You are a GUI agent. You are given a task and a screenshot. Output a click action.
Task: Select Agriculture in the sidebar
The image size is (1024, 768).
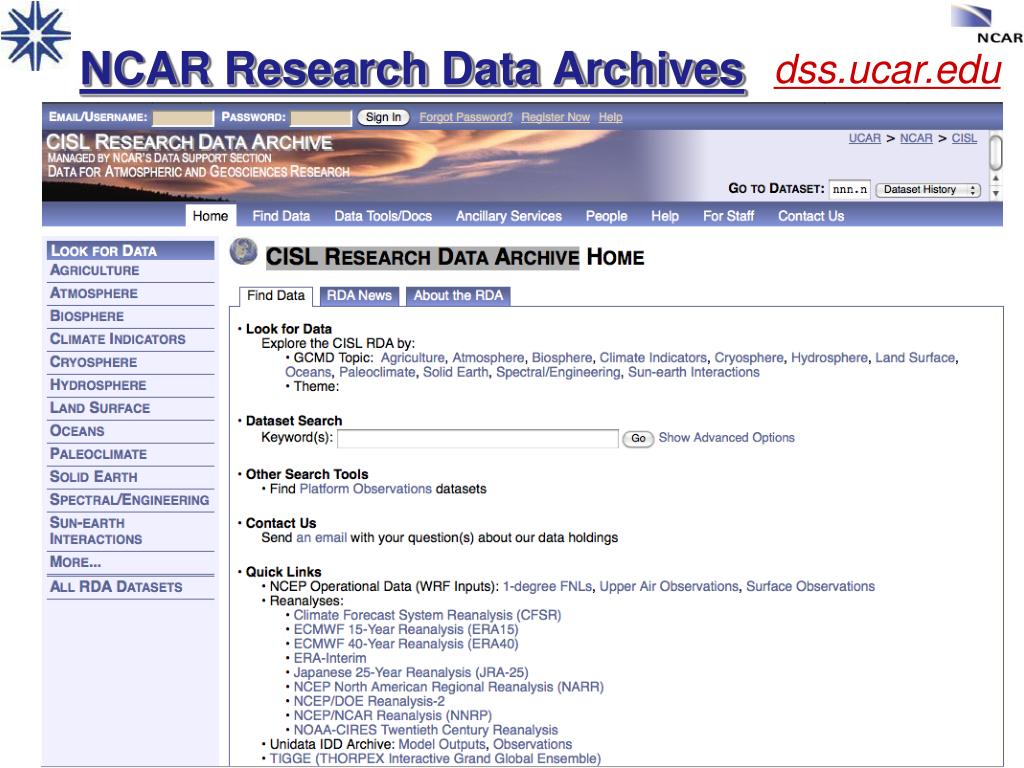pos(95,270)
